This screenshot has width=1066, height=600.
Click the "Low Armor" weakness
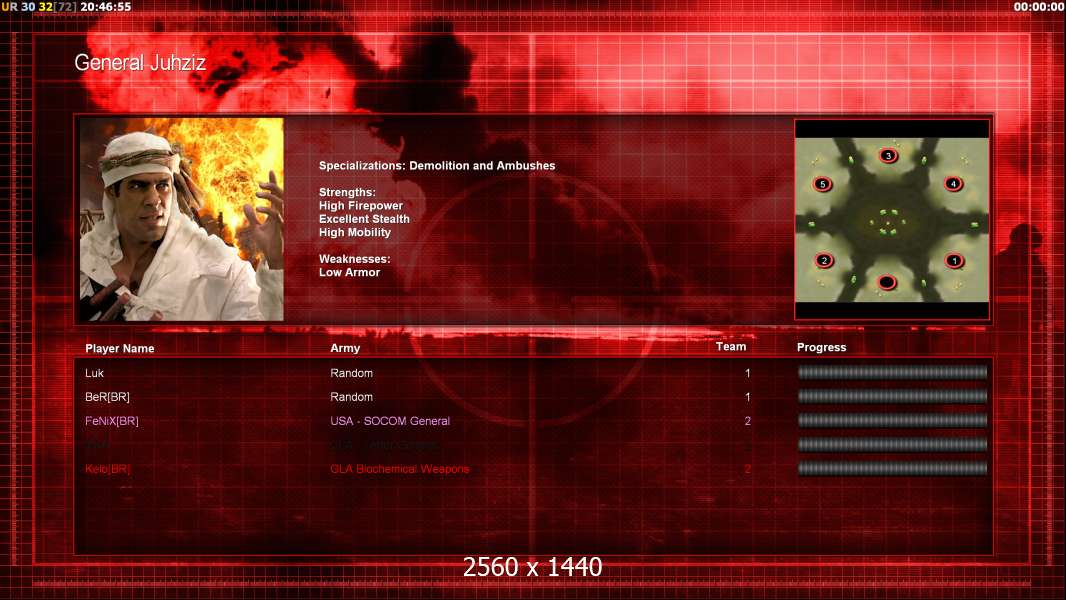pos(349,272)
